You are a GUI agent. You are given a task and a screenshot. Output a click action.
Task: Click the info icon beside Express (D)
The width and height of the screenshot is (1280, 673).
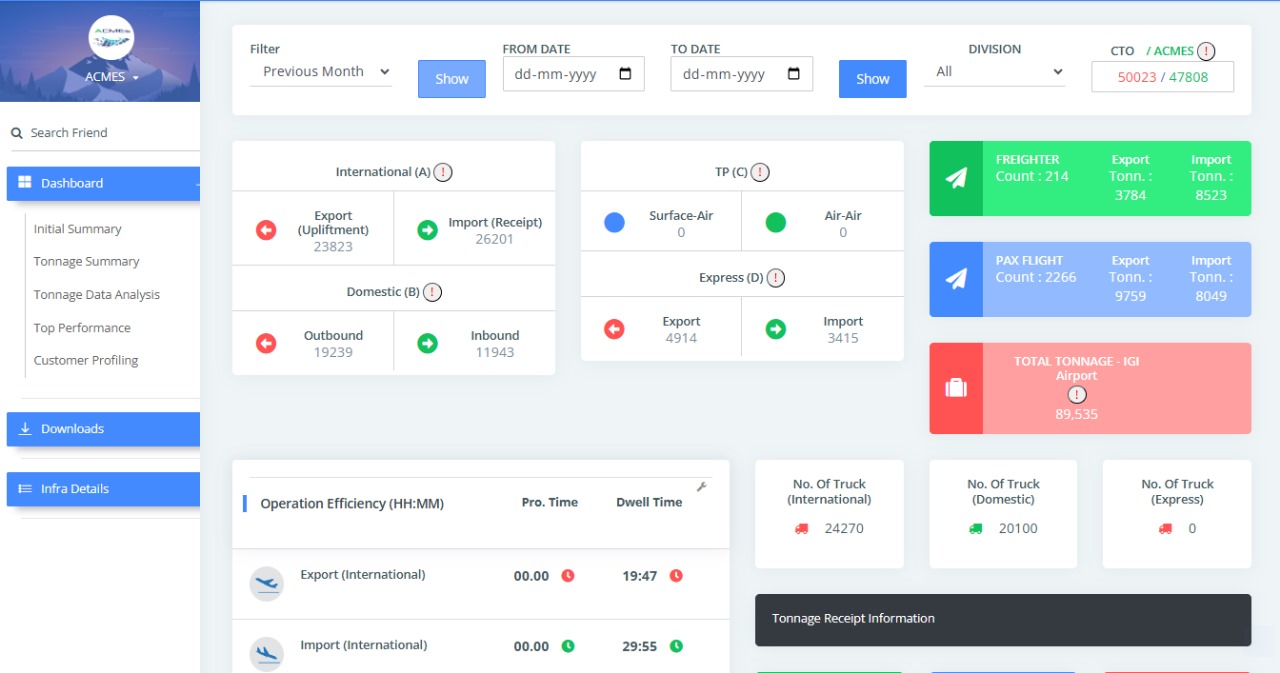coord(775,278)
